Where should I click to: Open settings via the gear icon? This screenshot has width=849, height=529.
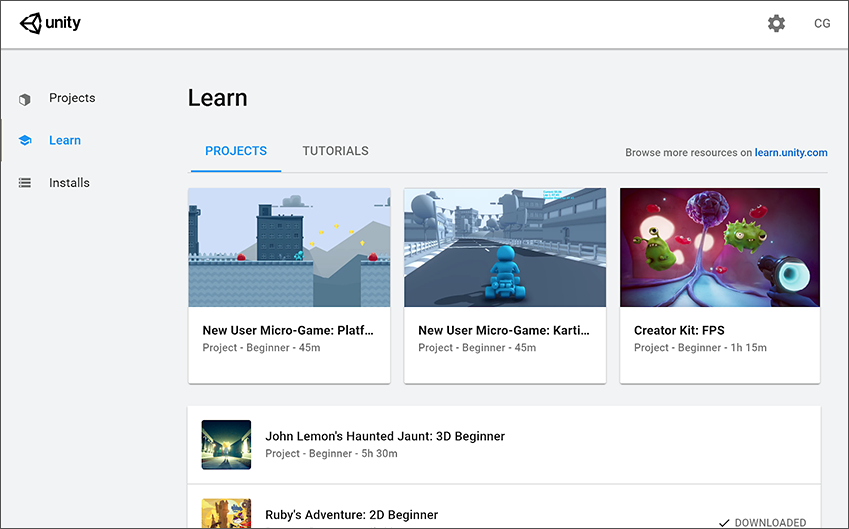(x=776, y=23)
